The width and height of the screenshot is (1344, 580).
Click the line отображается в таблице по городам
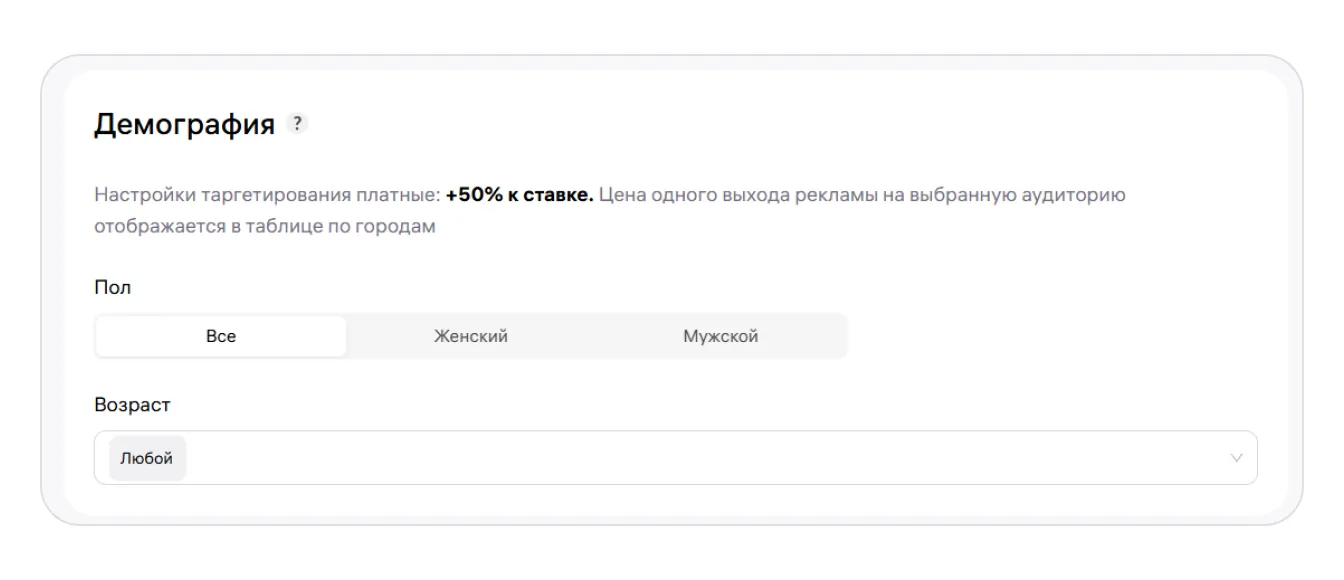265,226
